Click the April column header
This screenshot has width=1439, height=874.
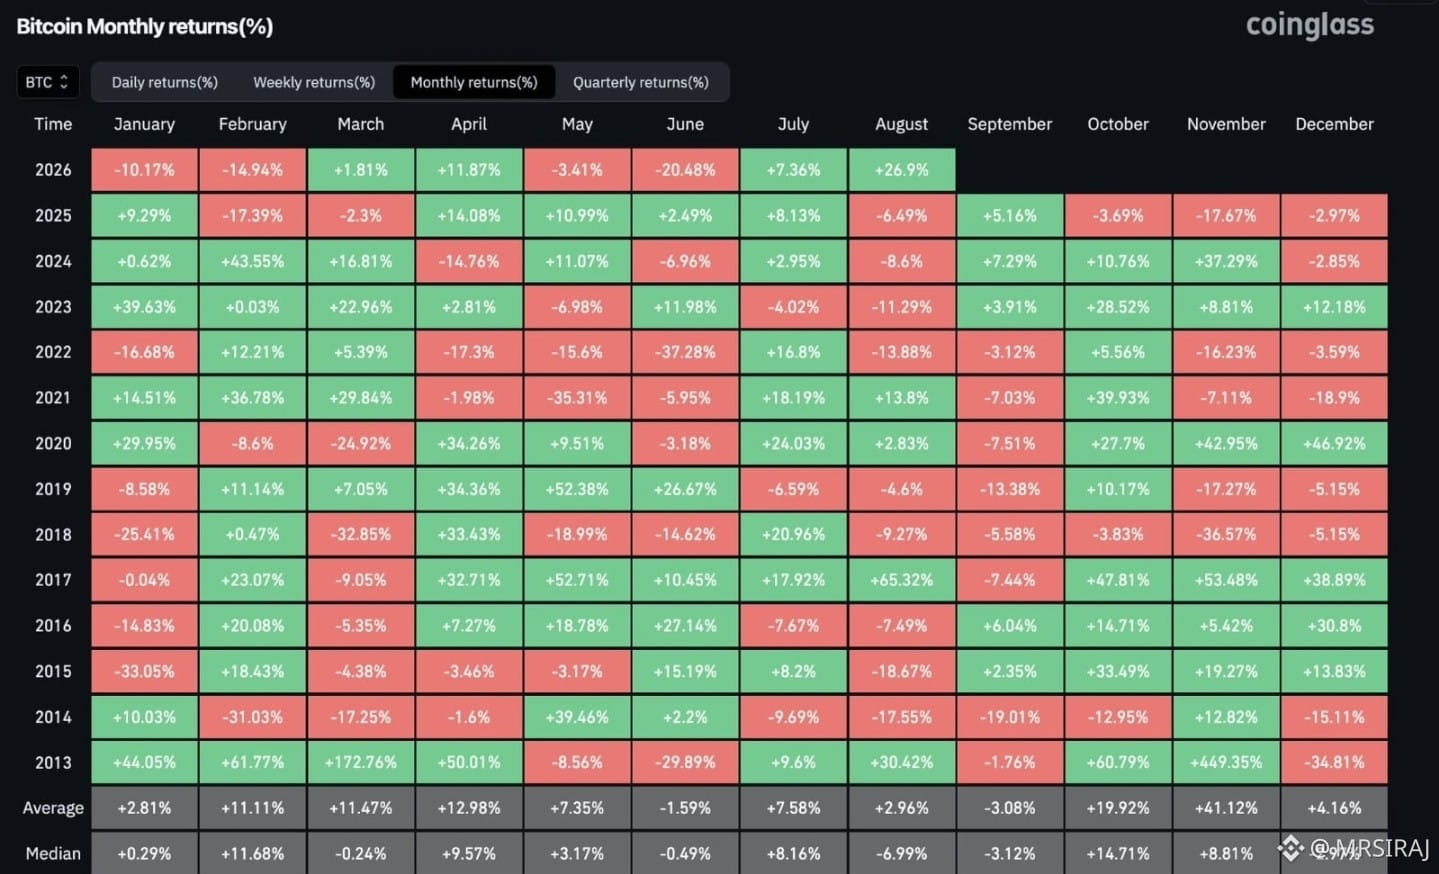tap(469, 124)
